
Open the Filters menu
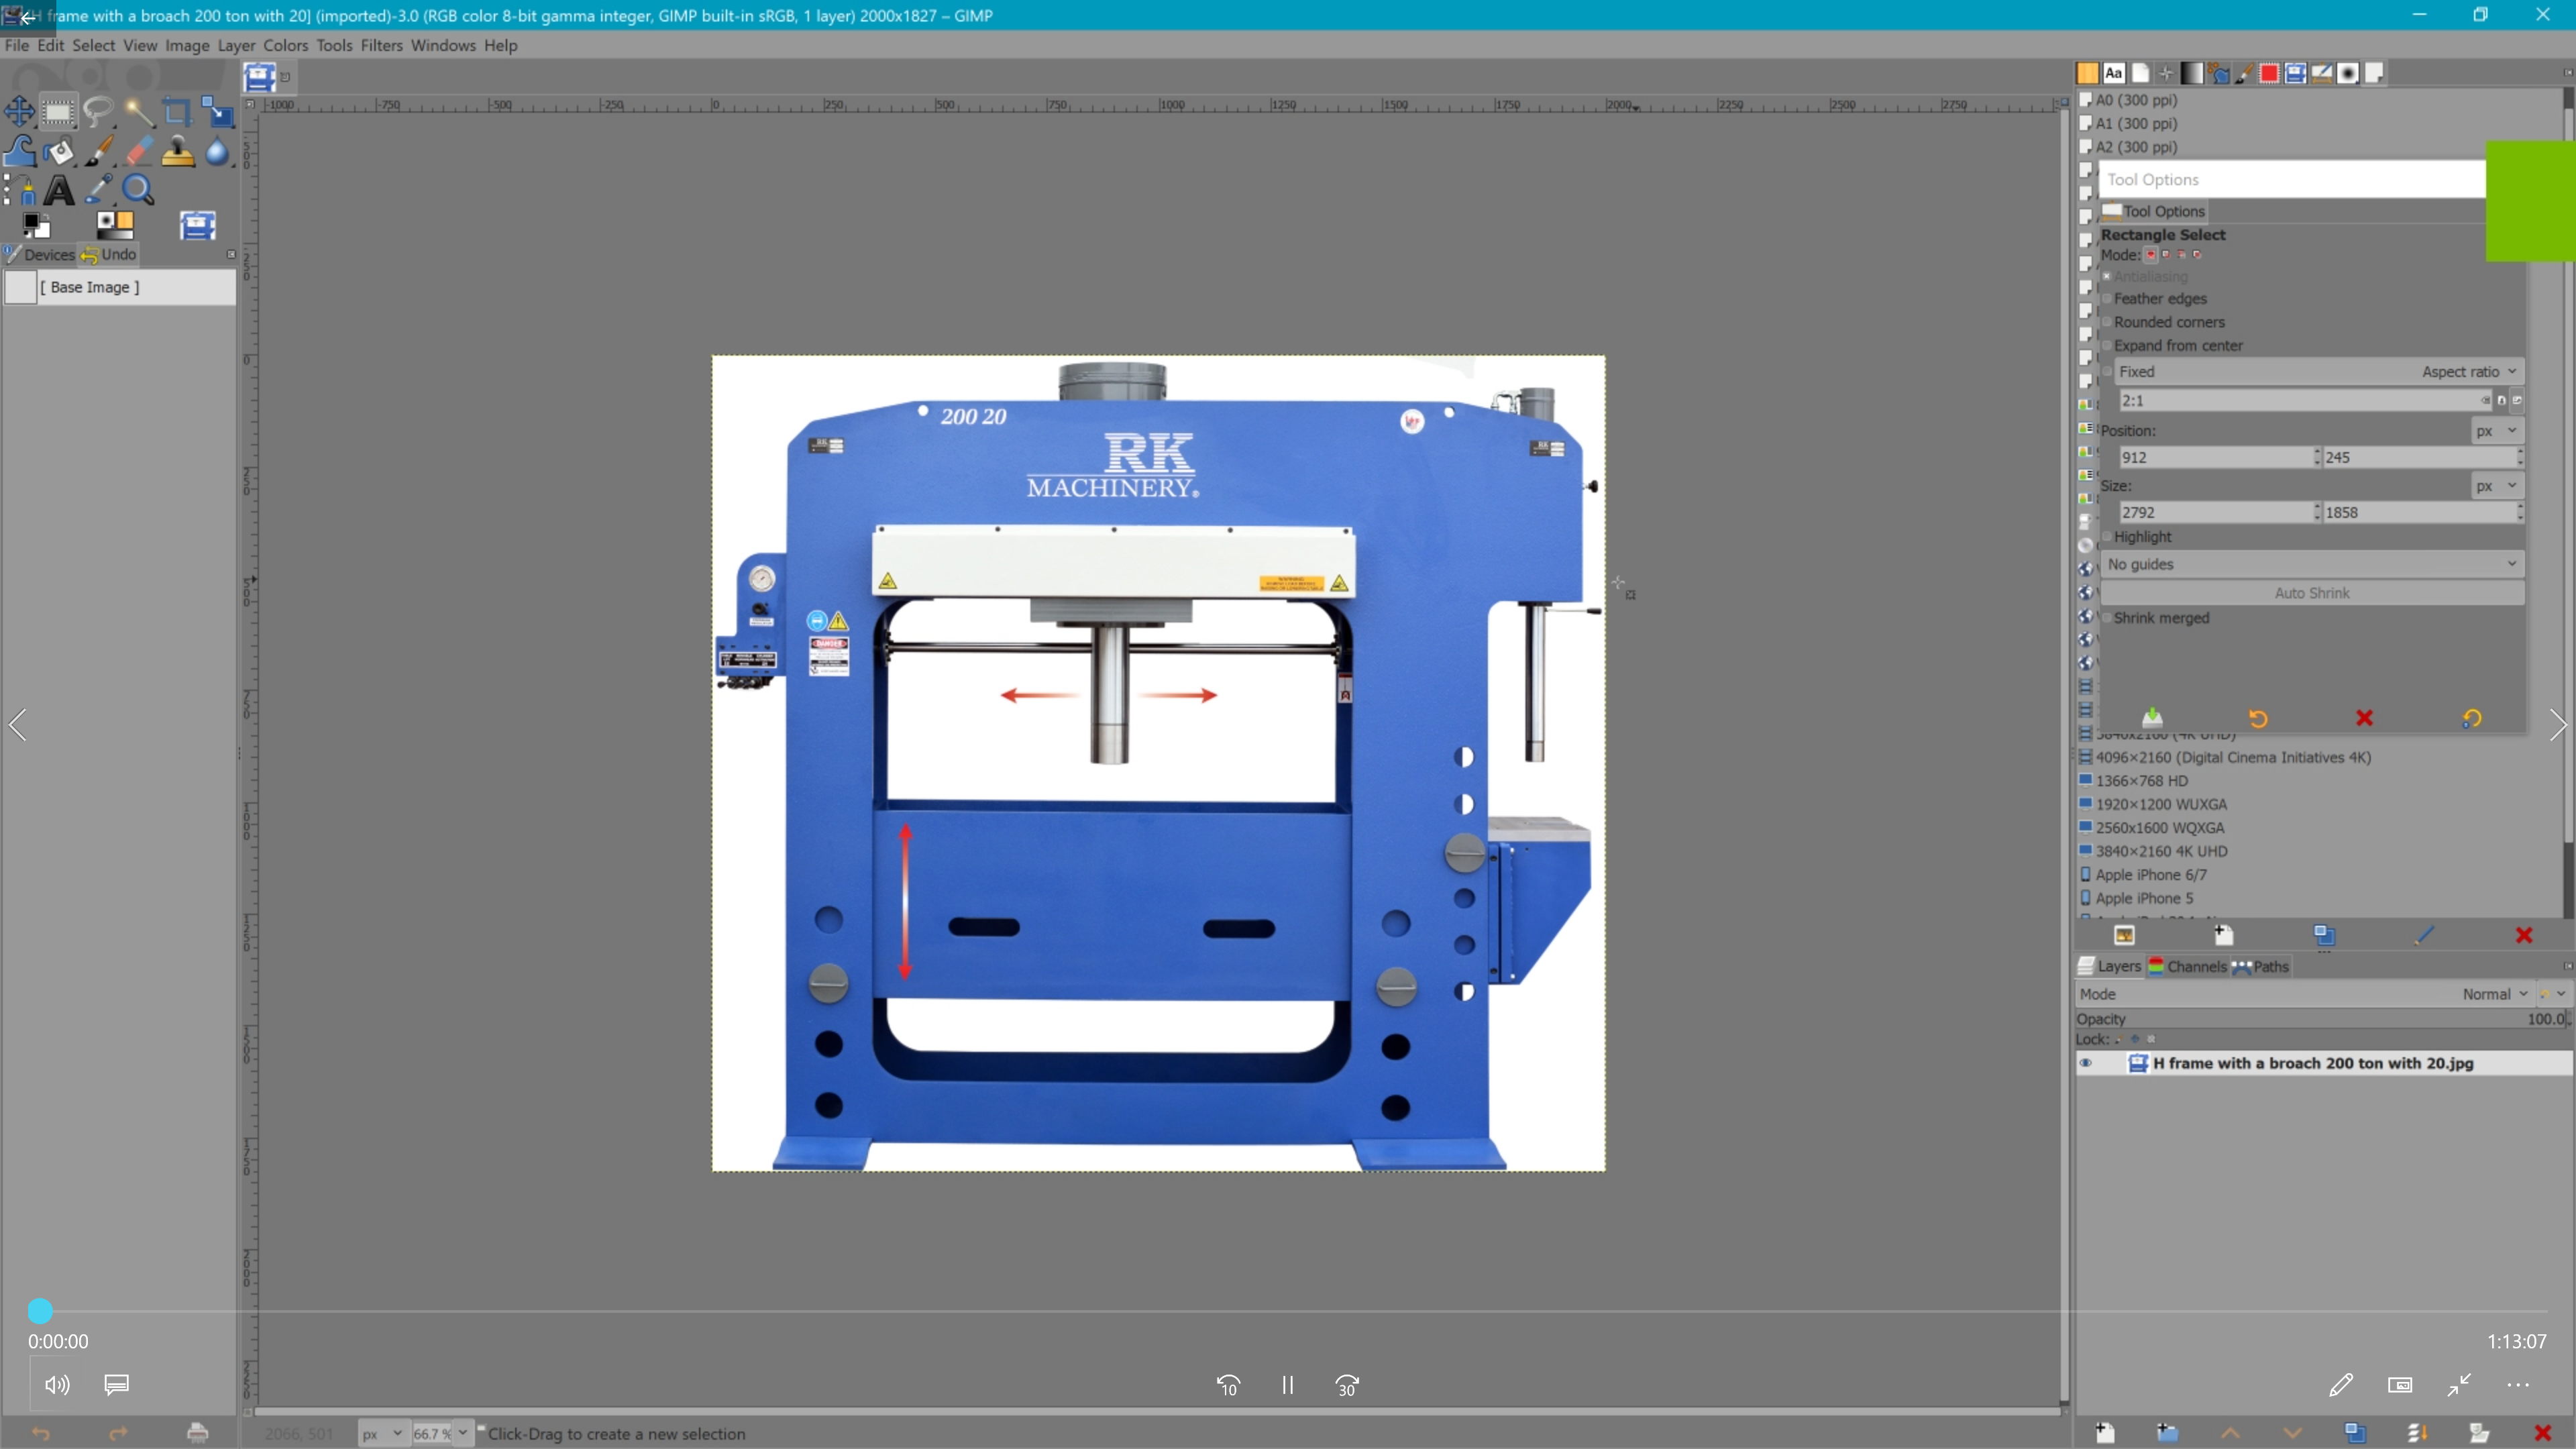tap(381, 45)
